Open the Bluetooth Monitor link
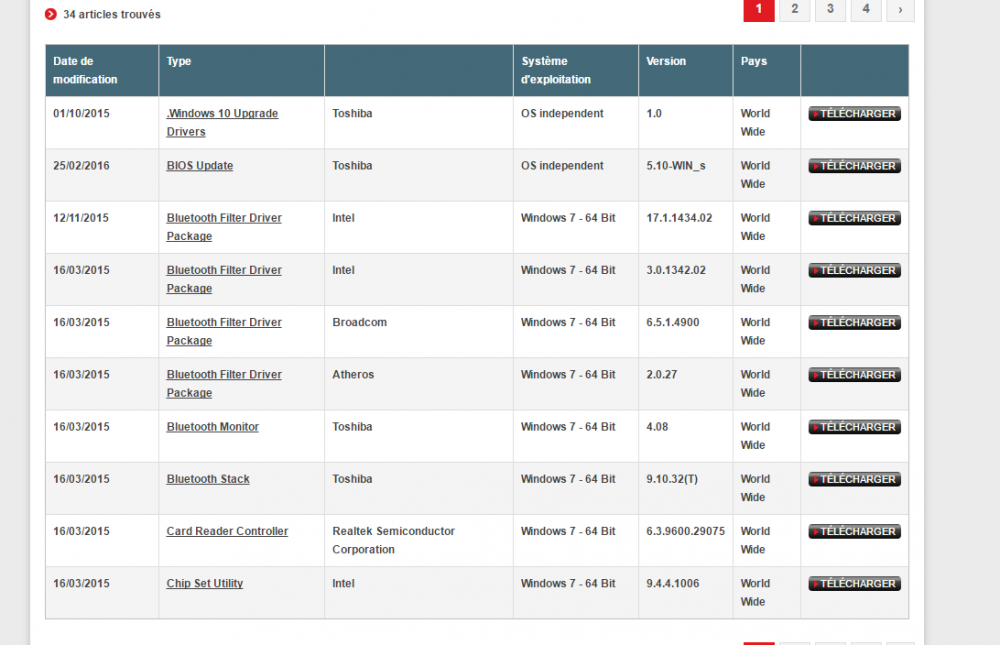 (212, 427)
